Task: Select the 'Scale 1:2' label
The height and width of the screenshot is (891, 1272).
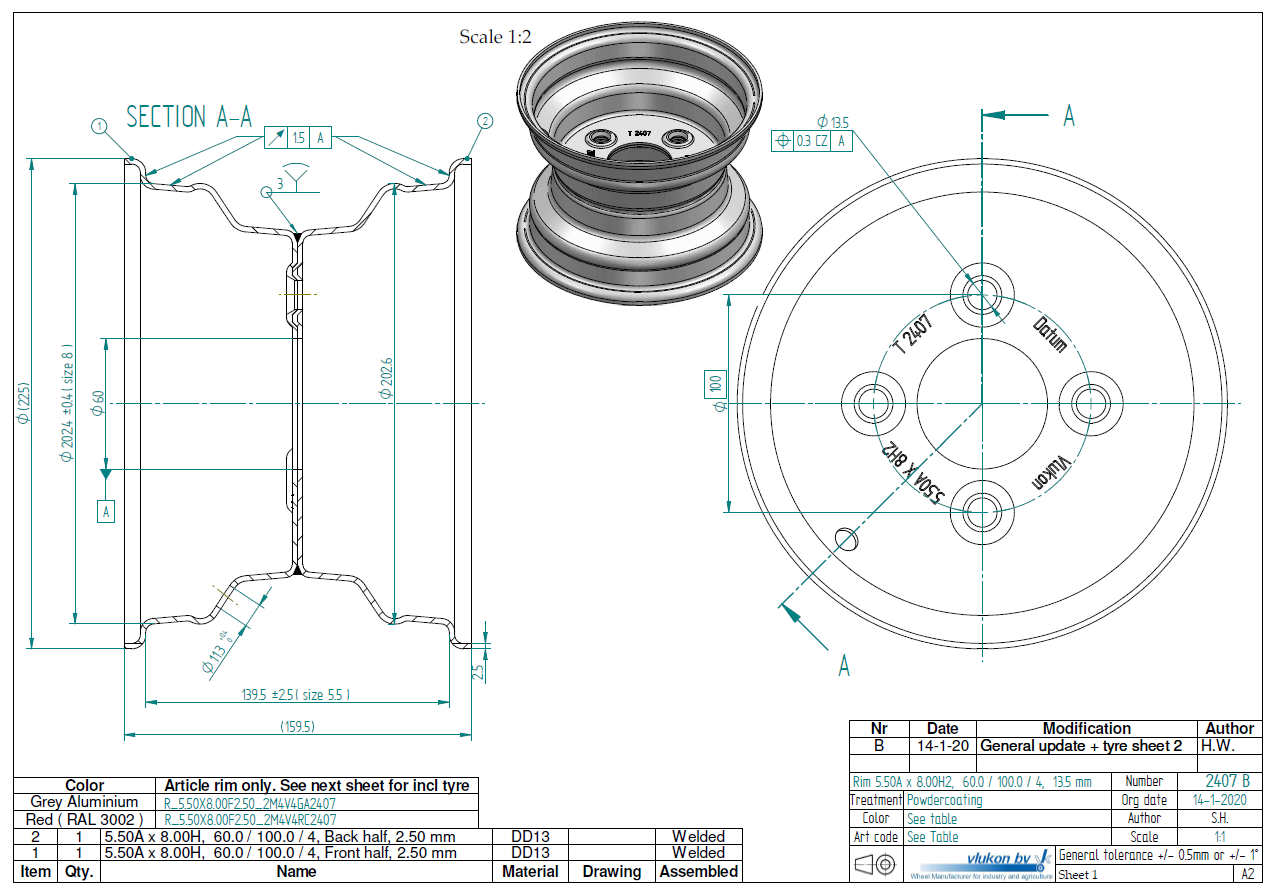Action: [x=495, y=37]
